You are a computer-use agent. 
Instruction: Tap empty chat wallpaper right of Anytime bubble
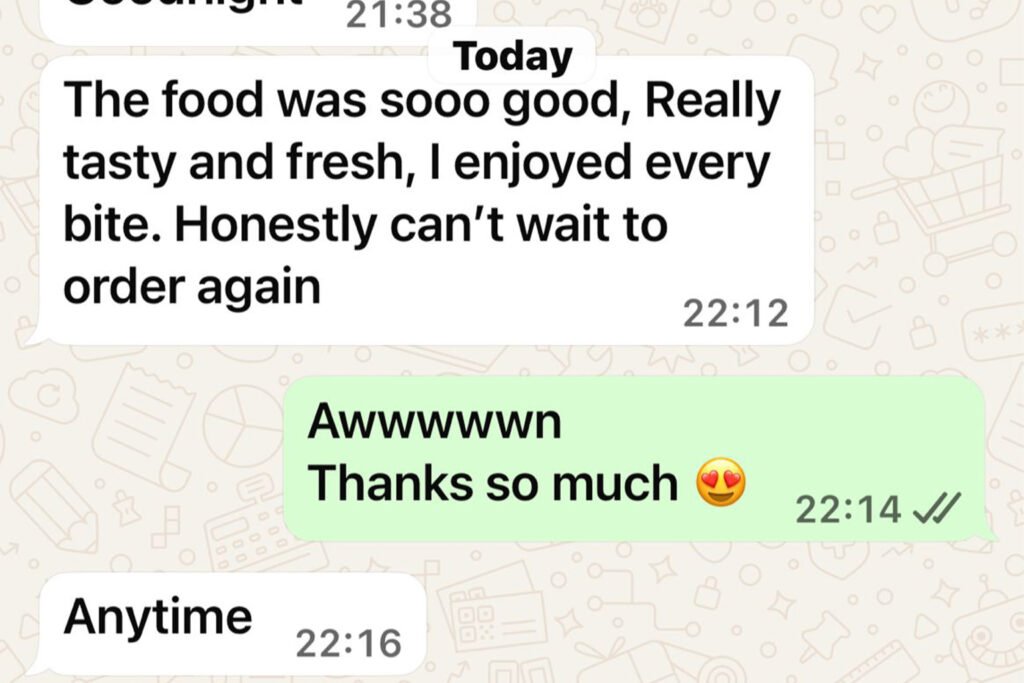point(718,620)
